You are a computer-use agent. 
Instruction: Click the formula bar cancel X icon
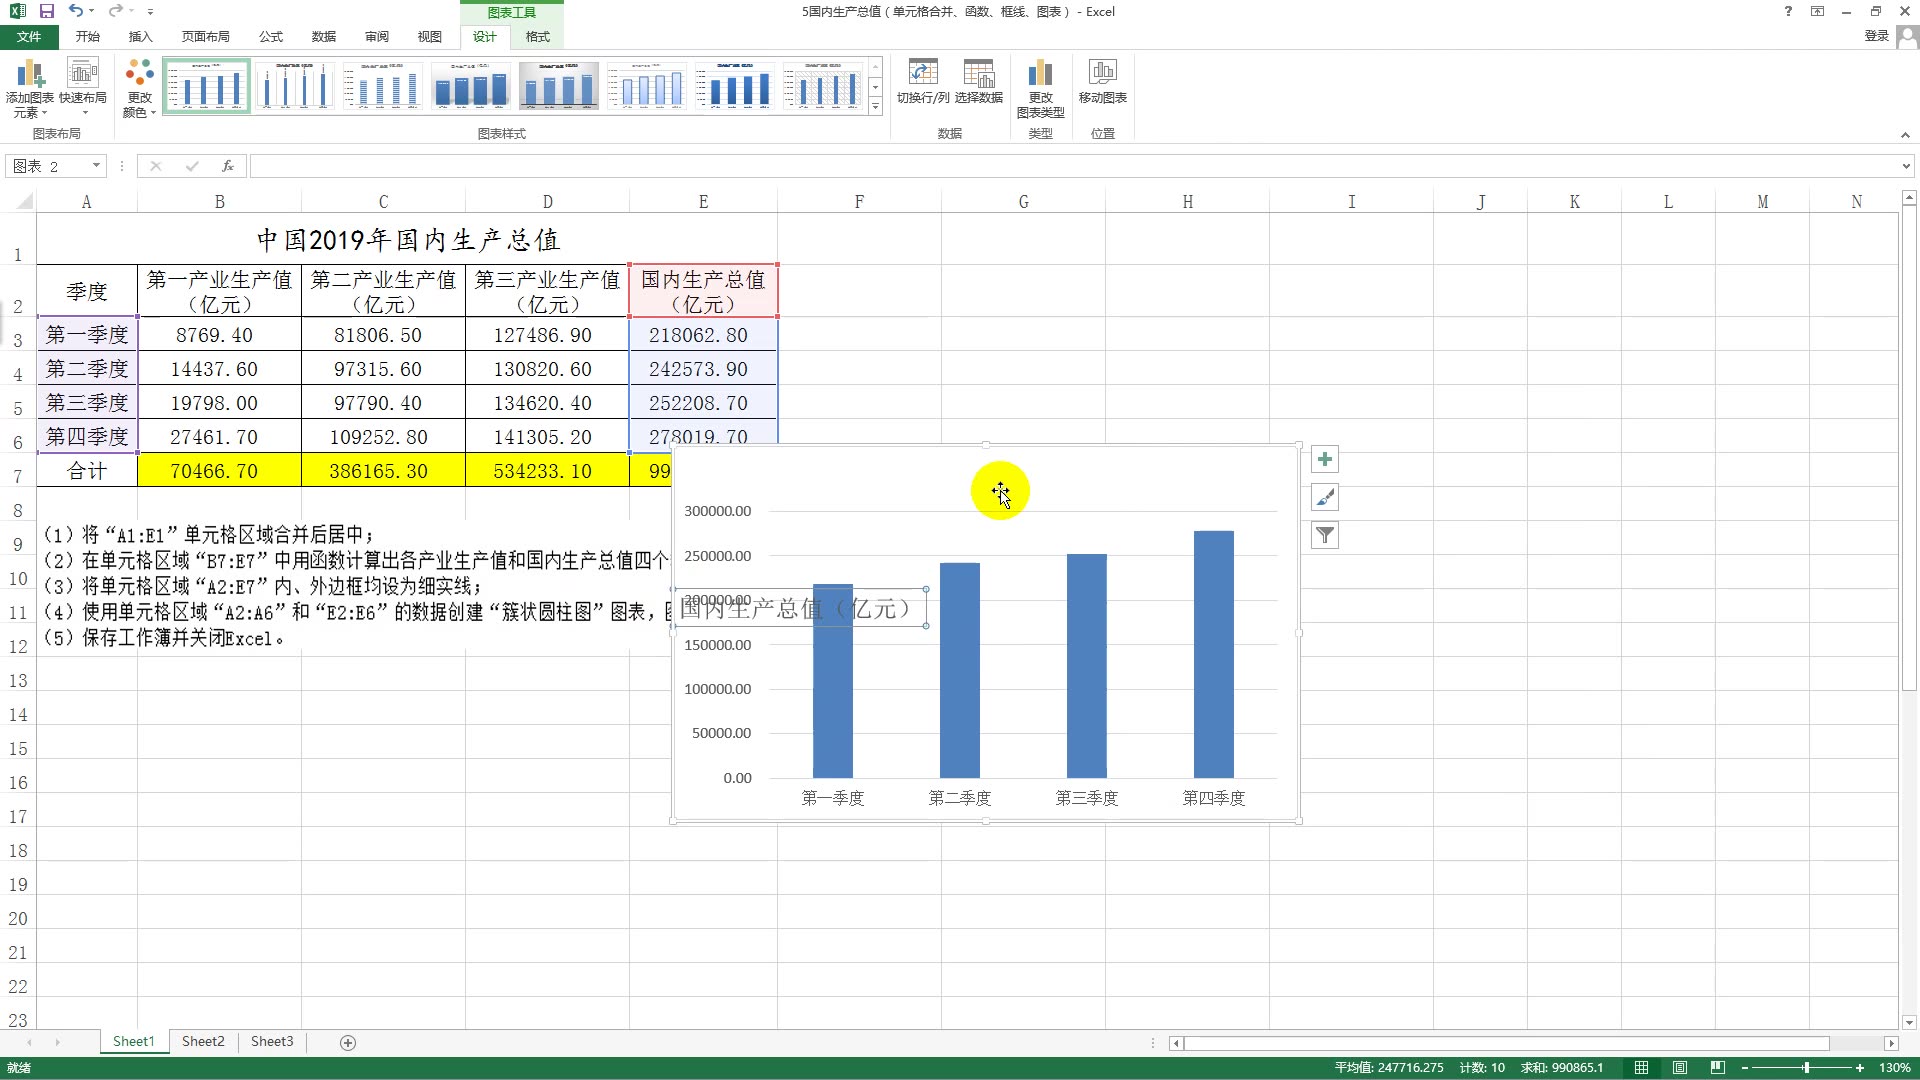155,166
